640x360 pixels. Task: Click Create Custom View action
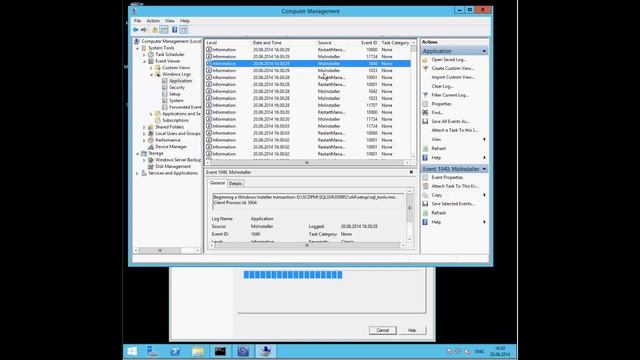[x=453, y=69]
